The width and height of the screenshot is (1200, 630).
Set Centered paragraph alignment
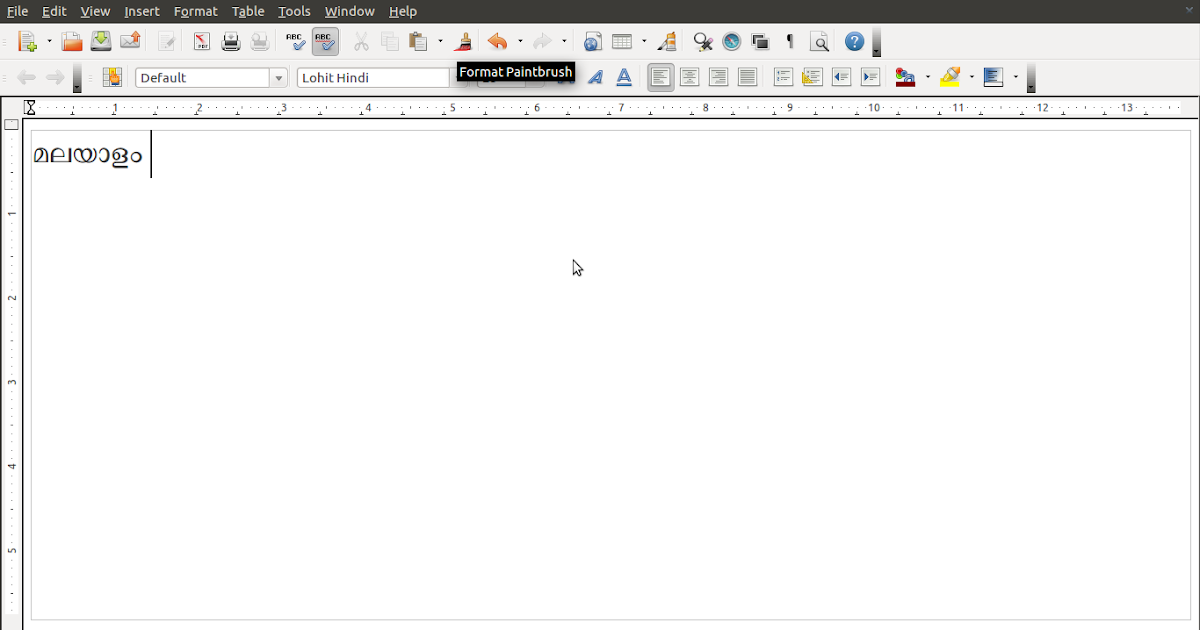689,77
